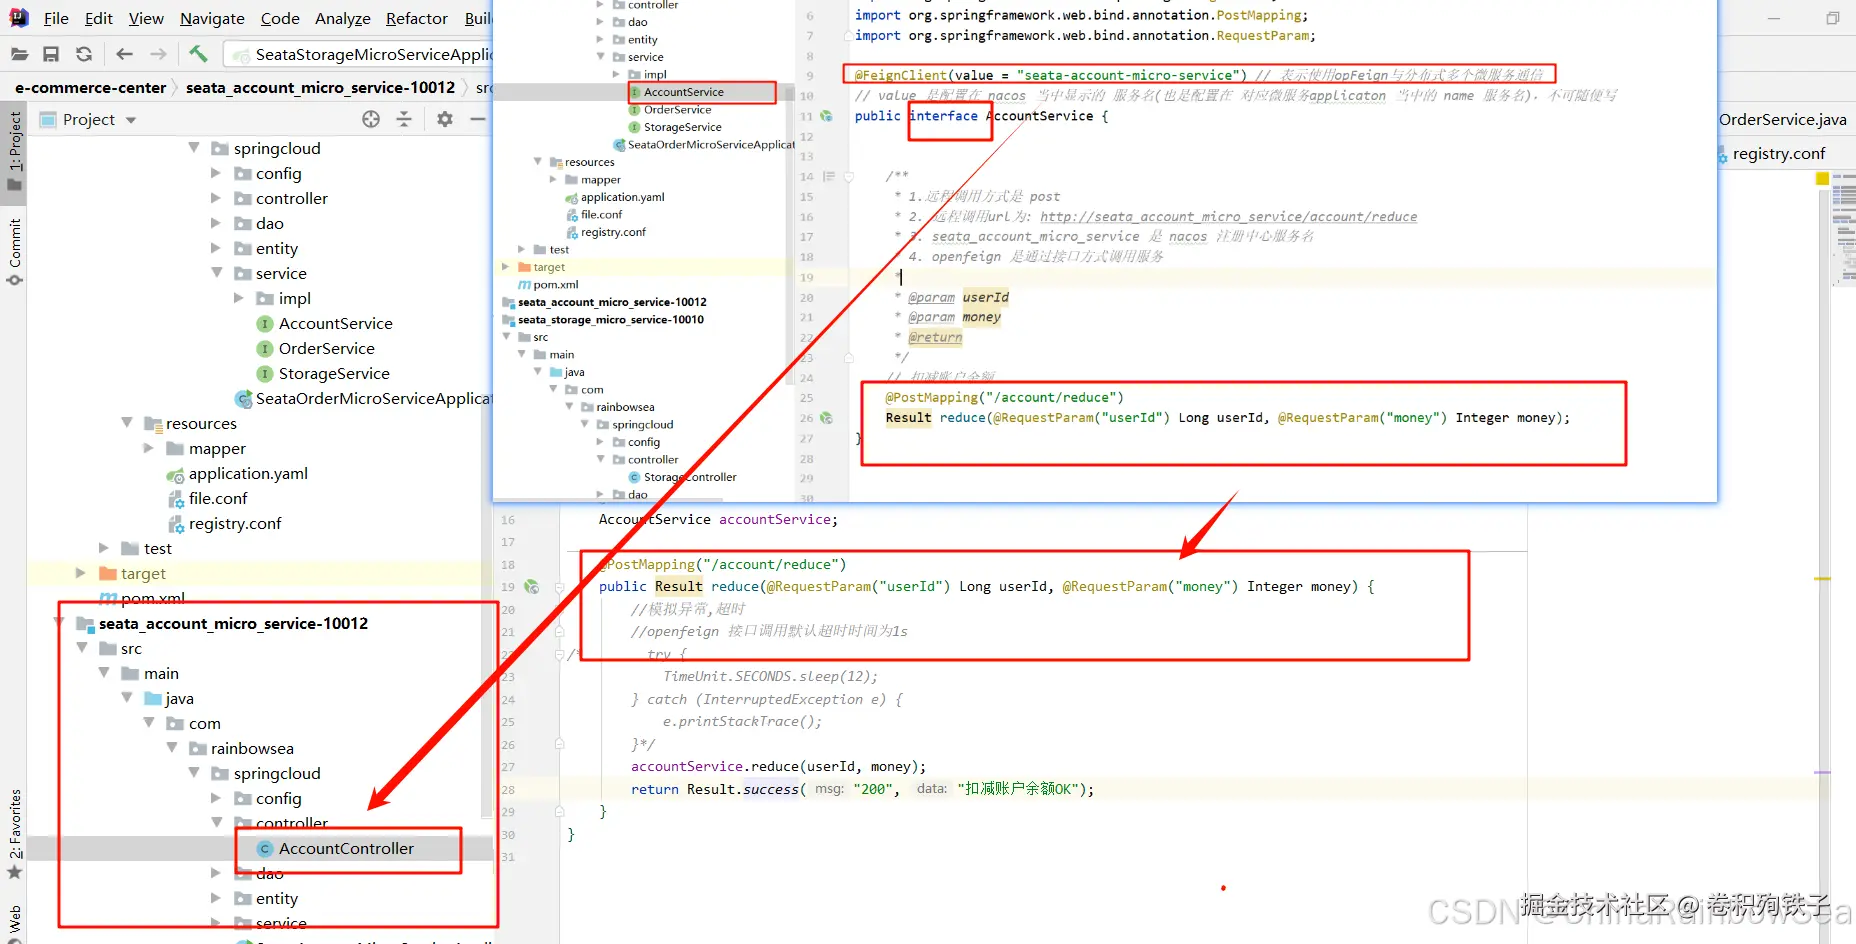
Task: Toggle the 1: Project tool window button
Action: tap(14, 153)
